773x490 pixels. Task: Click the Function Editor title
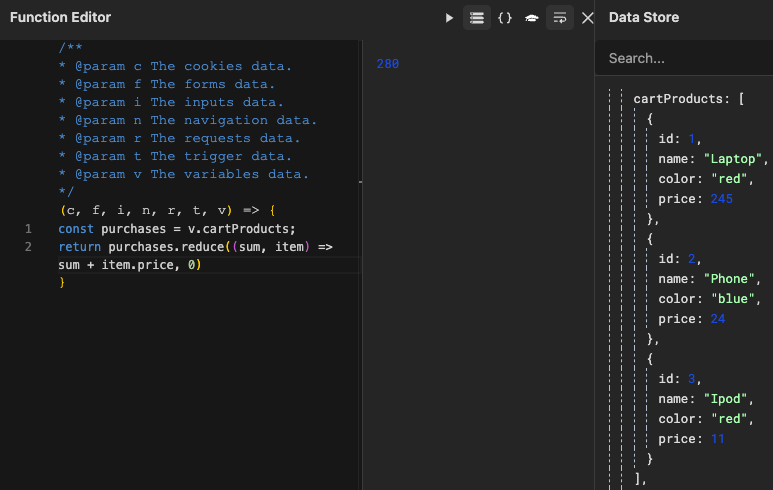[x=61, y=17]
